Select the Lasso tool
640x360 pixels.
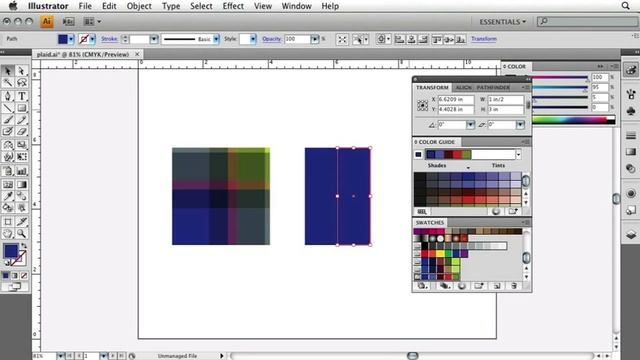tap(22, 83)
